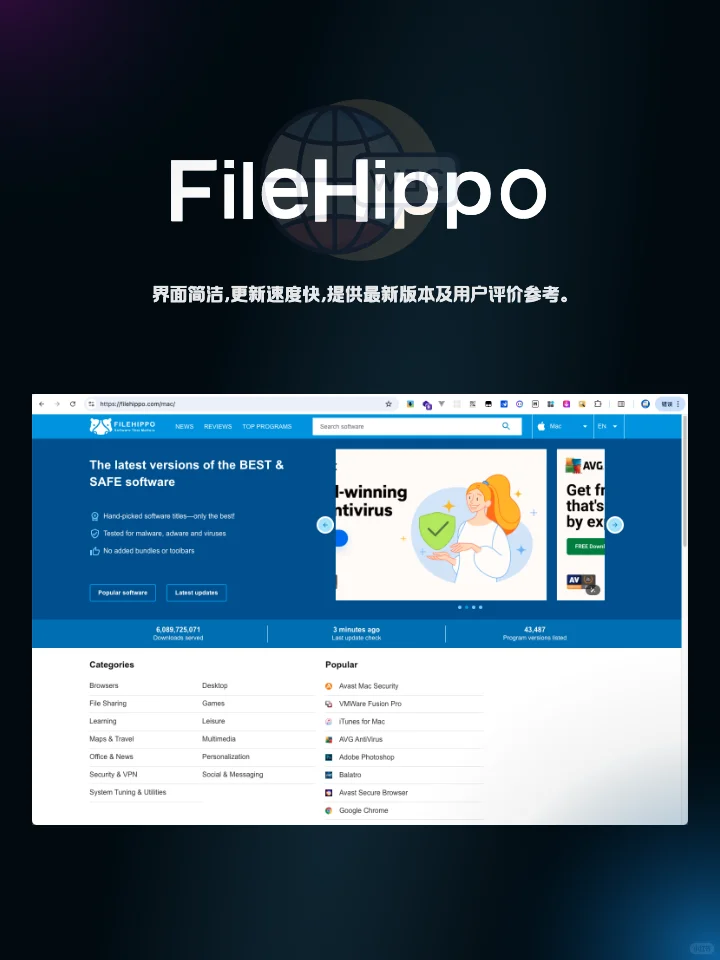The width and height of the screenshot is (720, 960).
Task: Go back using the browser back arrow
Action: click(x=42, y=404)
